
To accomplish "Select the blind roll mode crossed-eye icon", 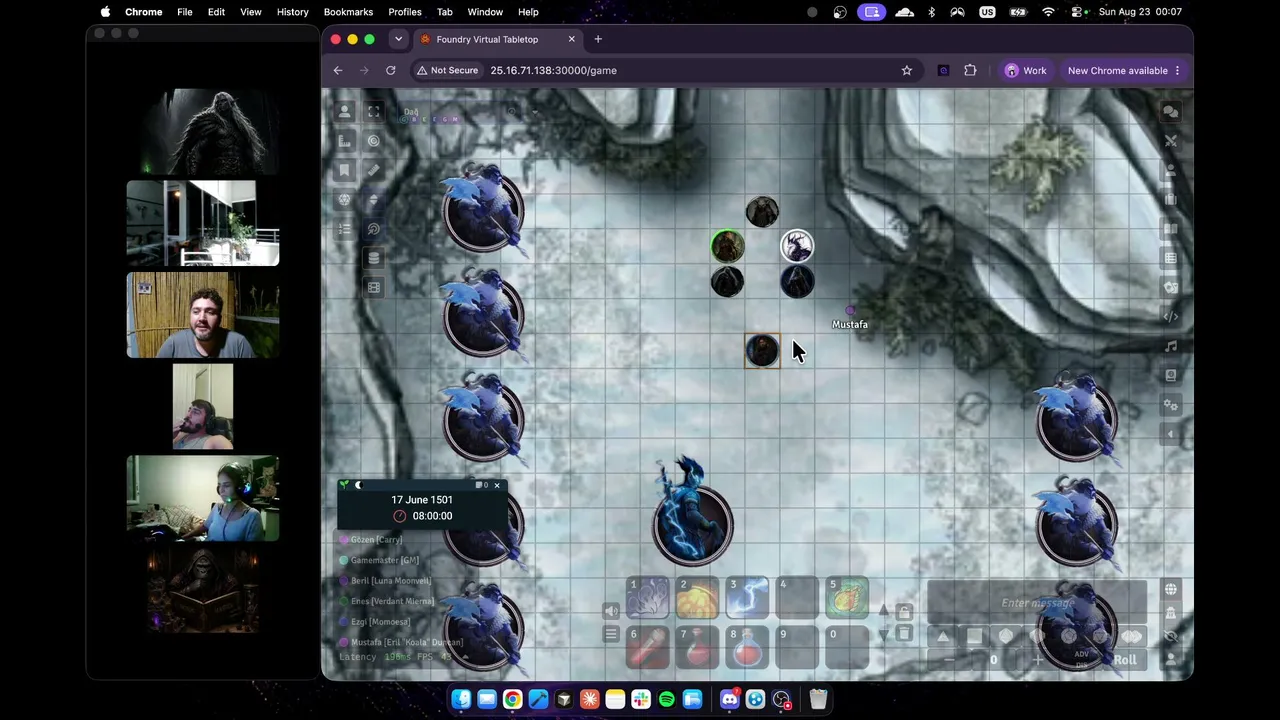I will pyautogui.click(x=1171, y=636).
